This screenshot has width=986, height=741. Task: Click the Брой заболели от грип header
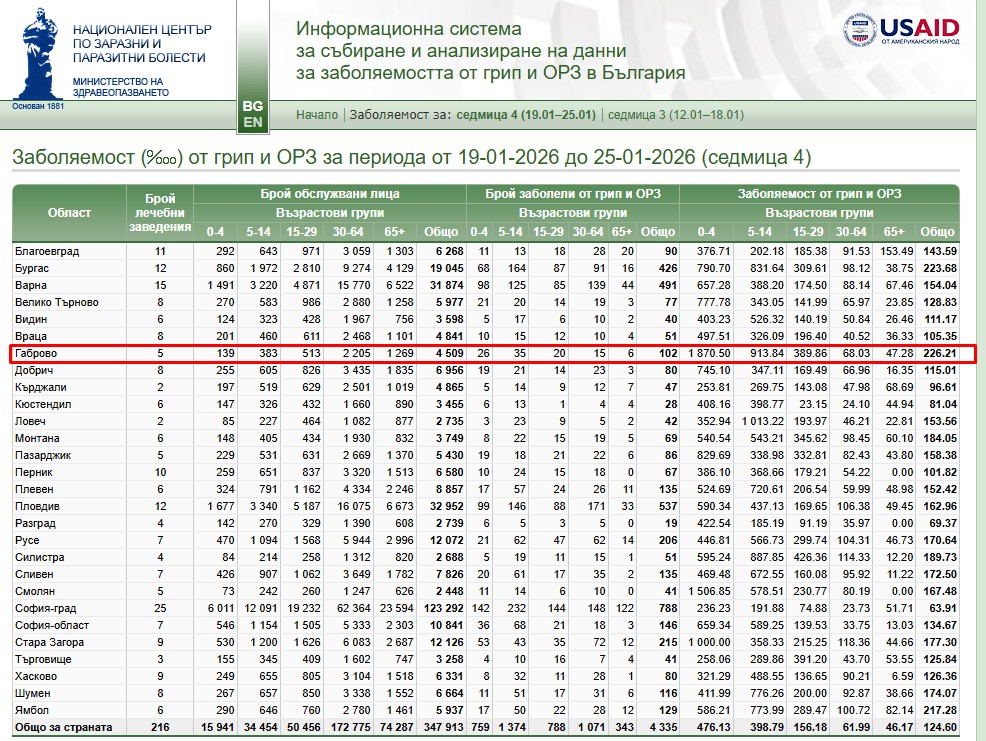tap(573, 193)
